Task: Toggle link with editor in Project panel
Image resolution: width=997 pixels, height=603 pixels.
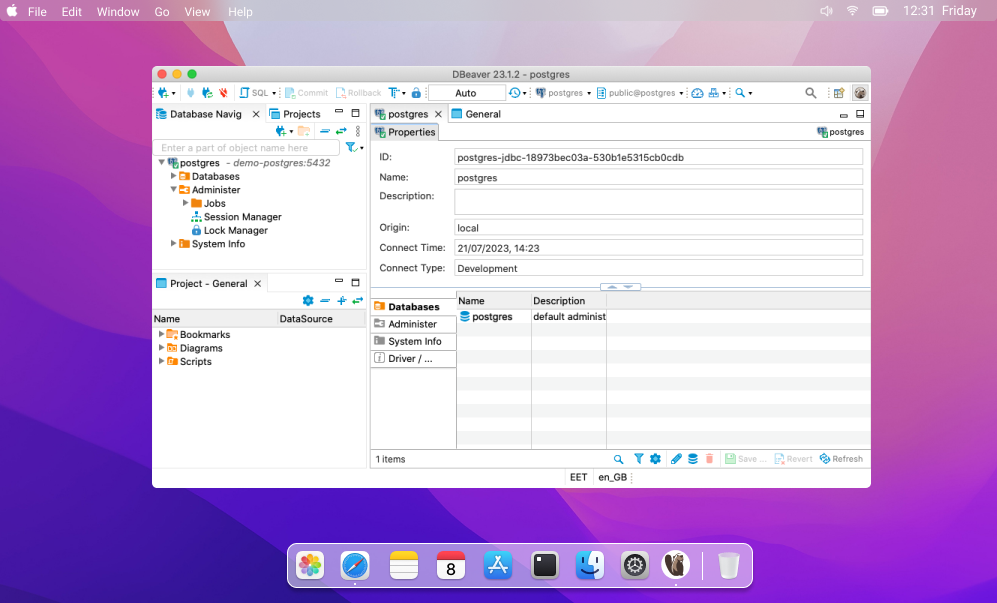Action: tap(357, 300)
